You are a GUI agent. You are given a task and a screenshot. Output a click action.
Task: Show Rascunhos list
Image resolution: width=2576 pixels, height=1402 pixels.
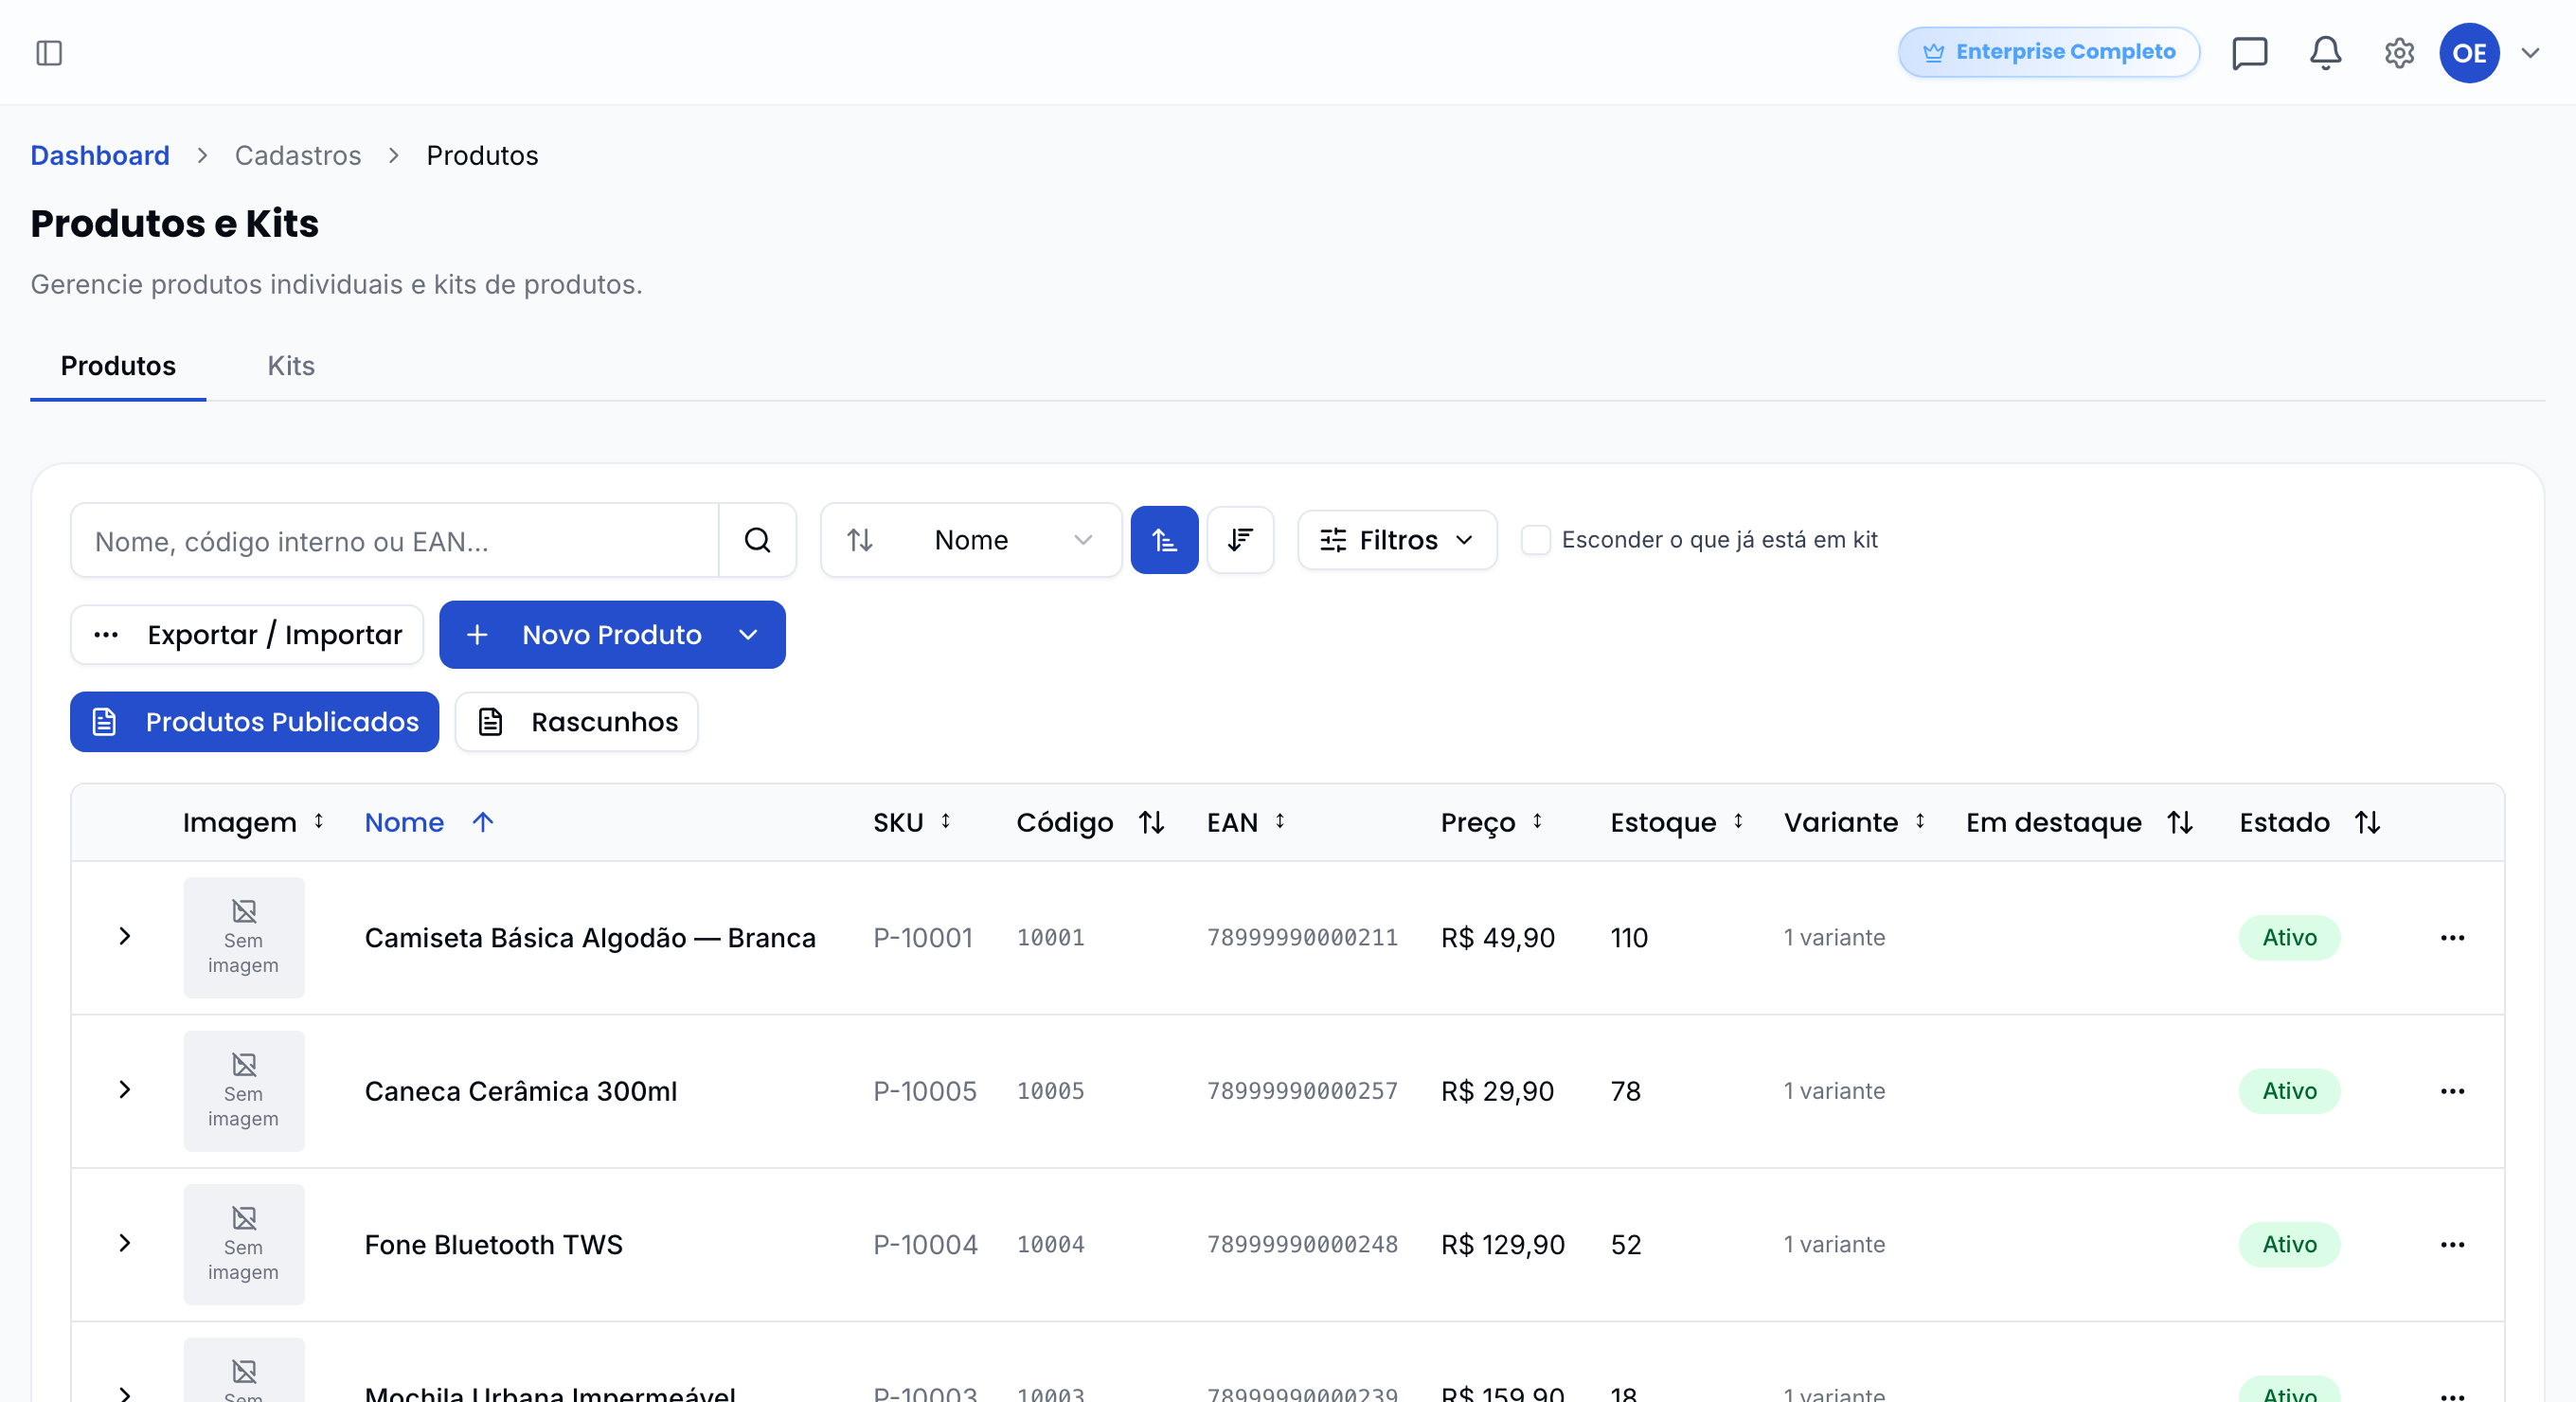(577, 722)
